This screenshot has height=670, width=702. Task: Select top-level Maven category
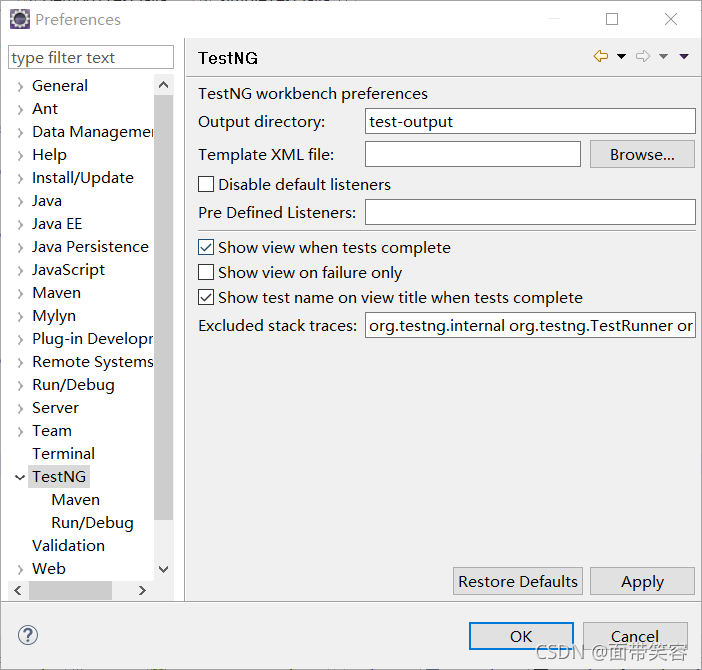pyautogui.click(x=56, y=293)
